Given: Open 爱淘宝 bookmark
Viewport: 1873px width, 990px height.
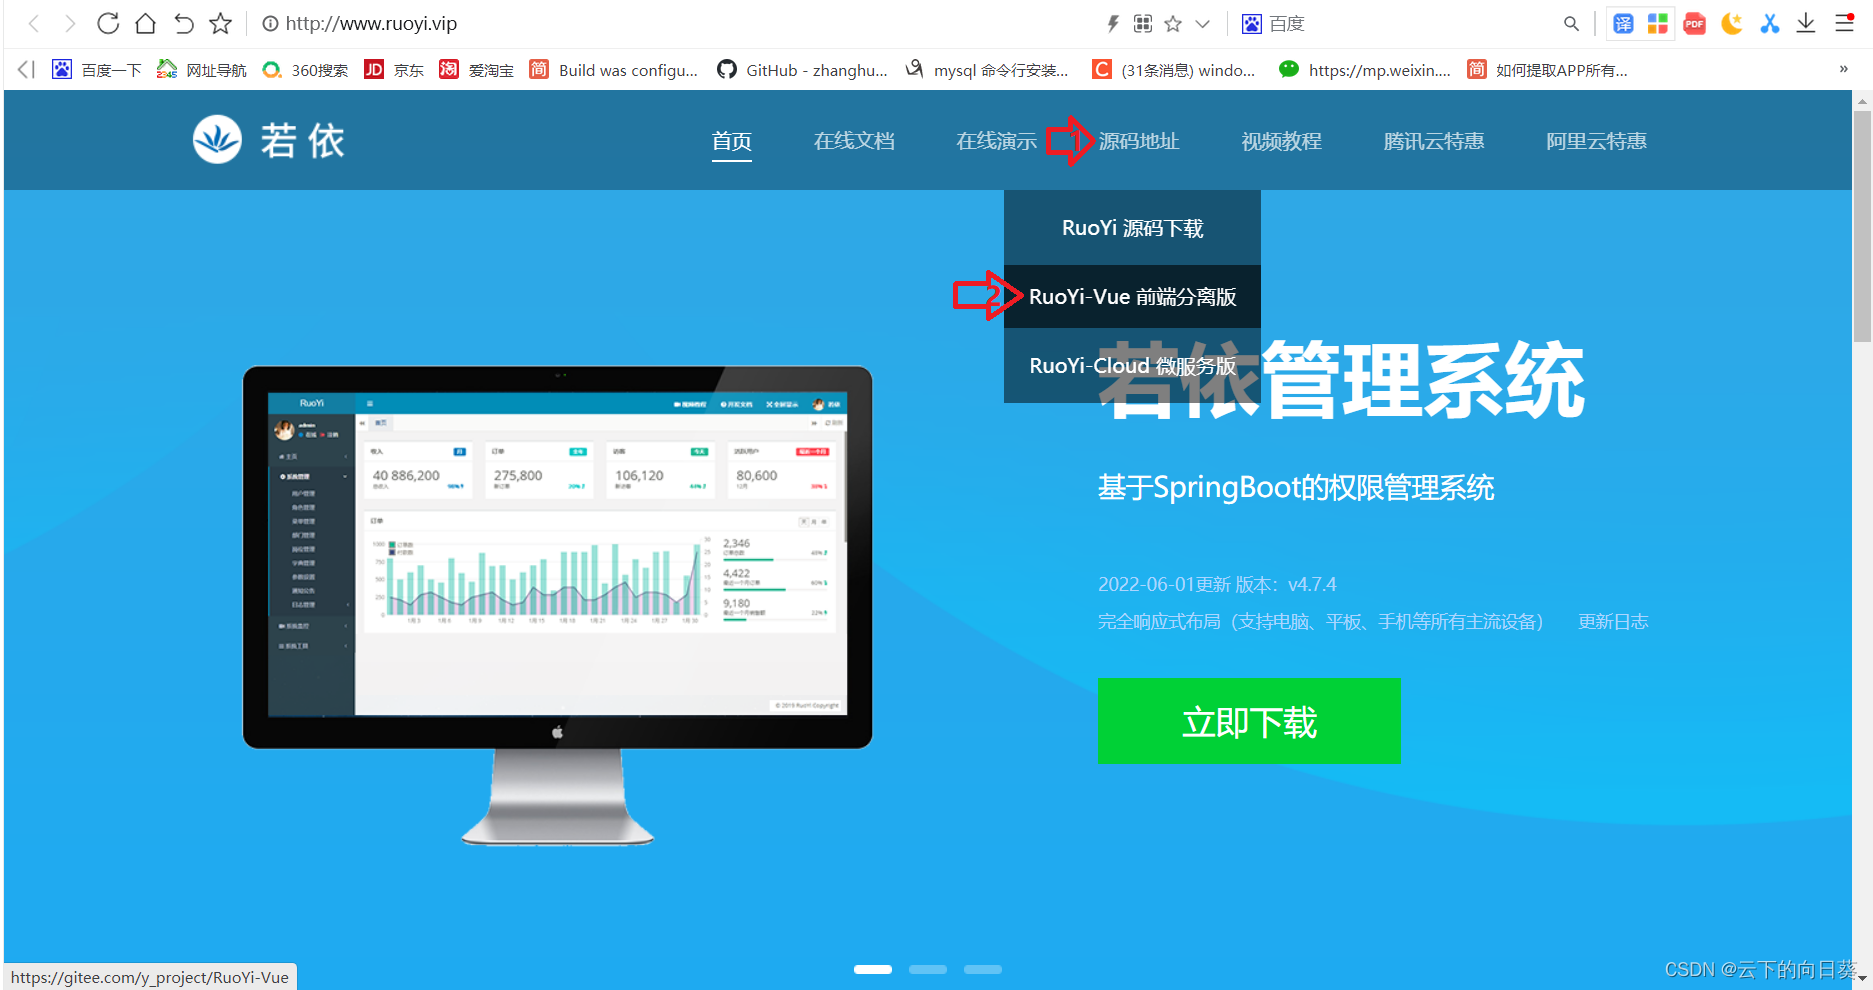Looking at the screenshot, I should pyautogui.click(x=477, y=69).
